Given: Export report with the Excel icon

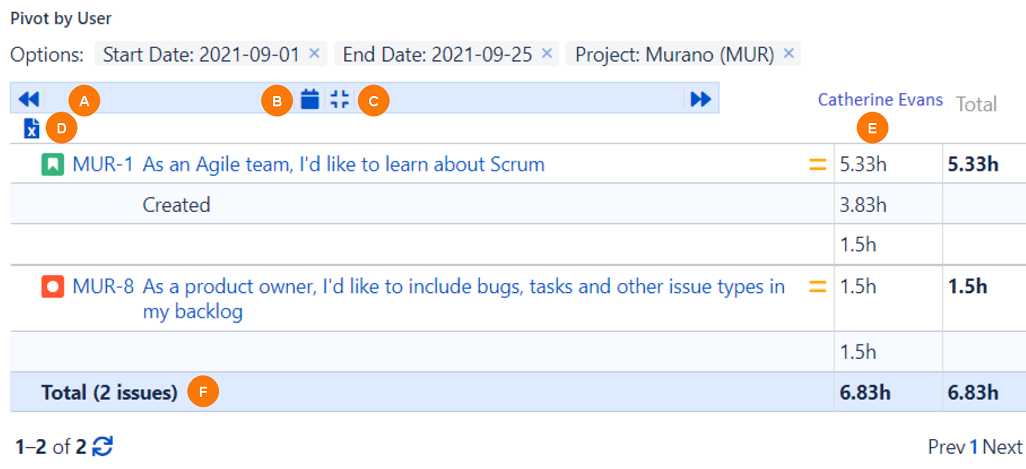Looking at the screenshot, I should coord(32,128).
